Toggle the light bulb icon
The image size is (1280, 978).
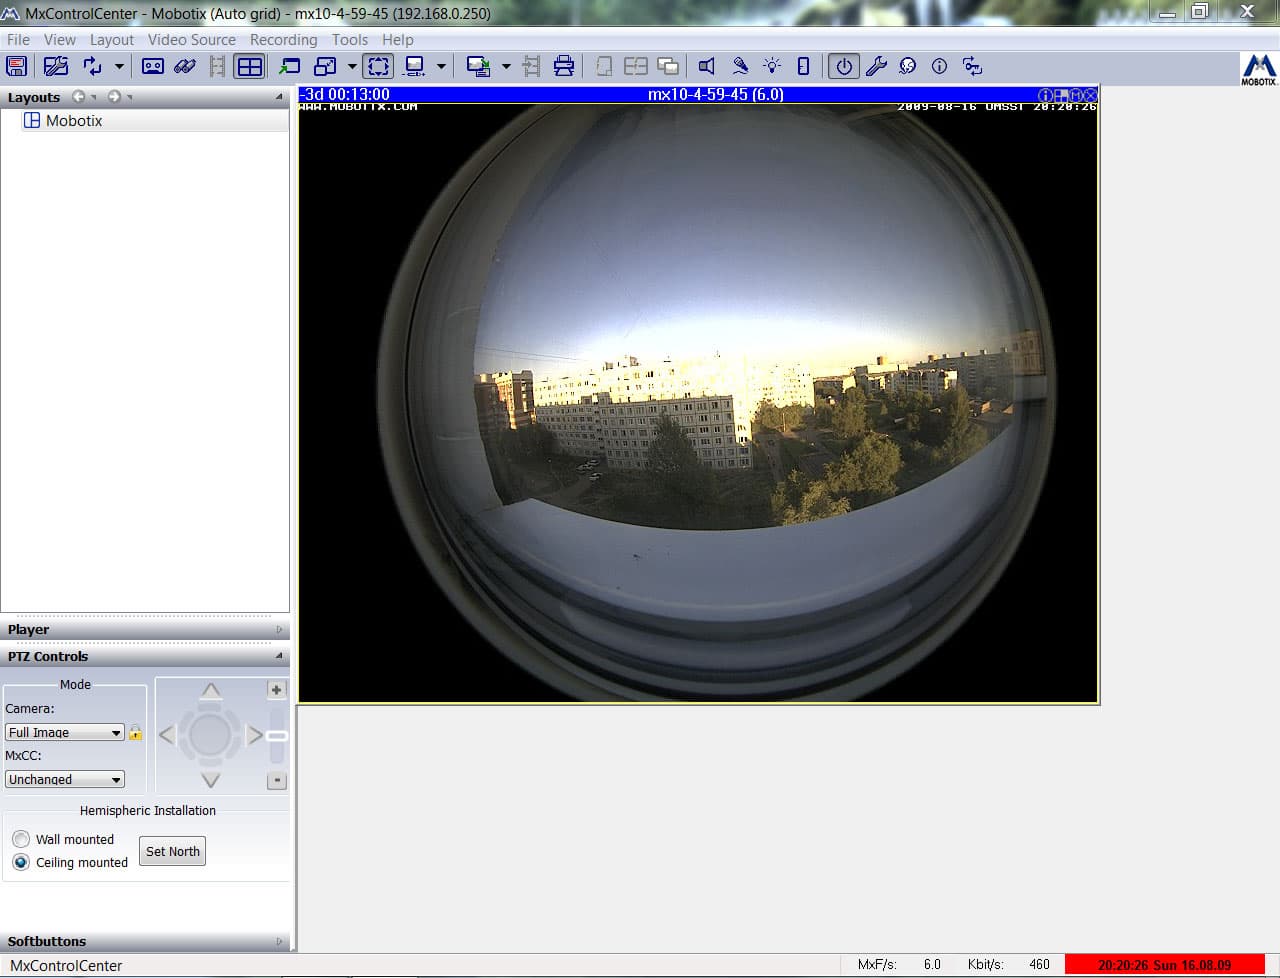772,66
